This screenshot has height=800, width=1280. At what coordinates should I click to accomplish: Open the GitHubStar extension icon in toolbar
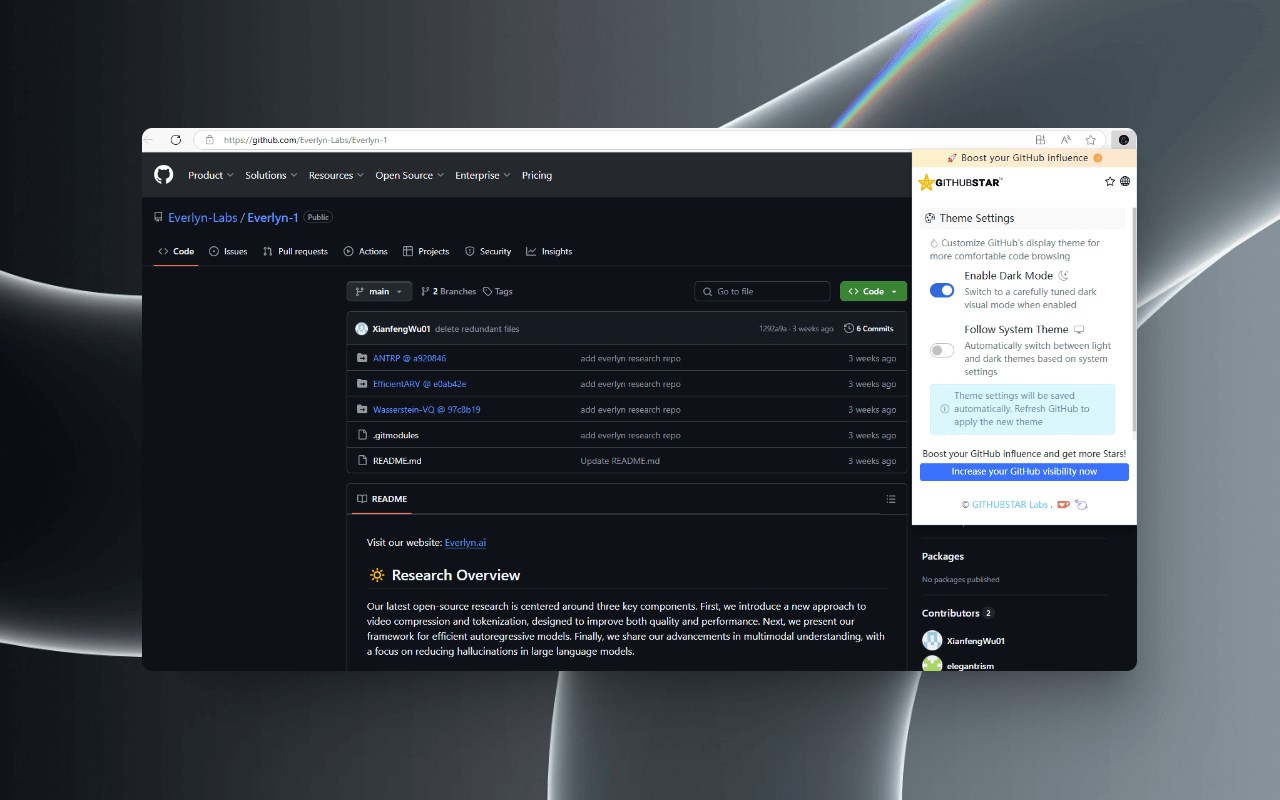[x=1124, y=140]
